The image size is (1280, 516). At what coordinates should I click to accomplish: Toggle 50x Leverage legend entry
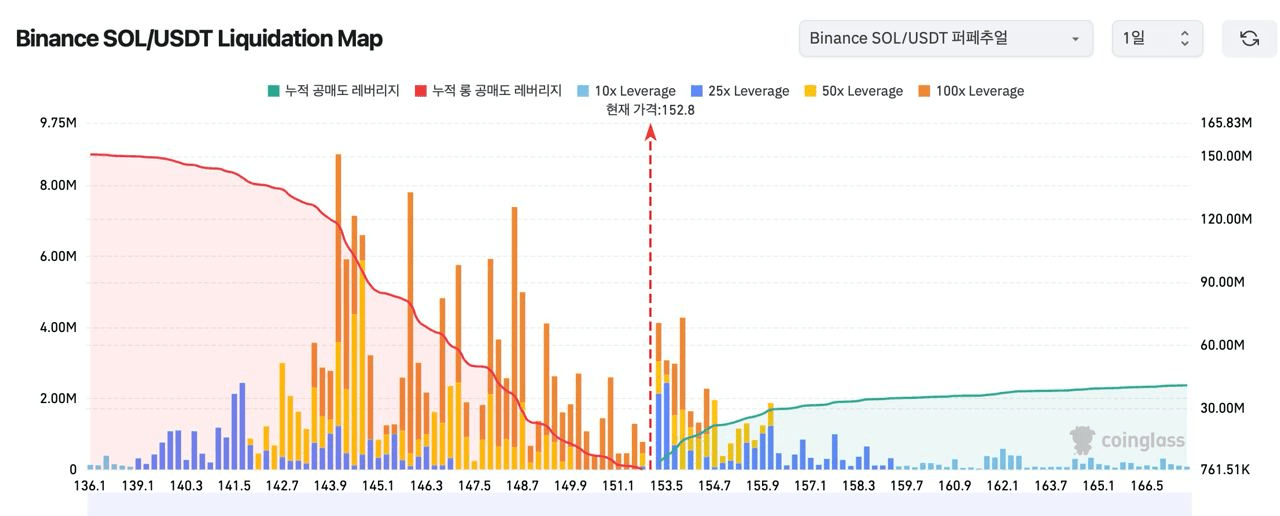click(x=853, y=91)
